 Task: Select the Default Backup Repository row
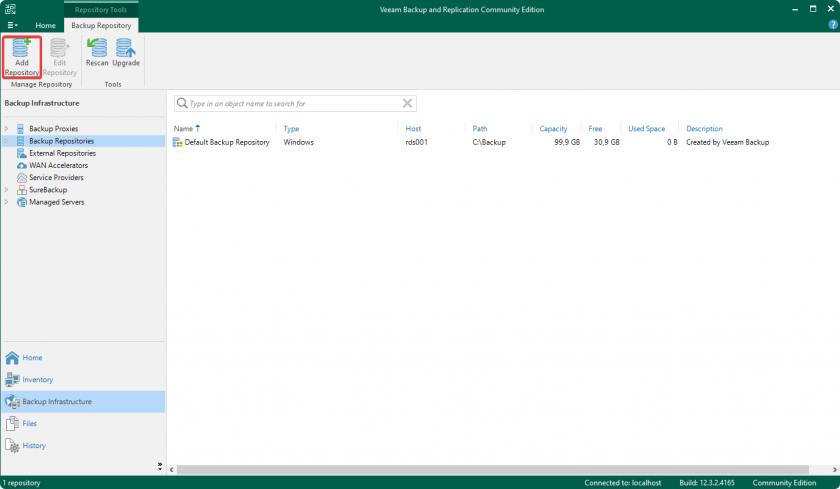click(x=226, y=143)
